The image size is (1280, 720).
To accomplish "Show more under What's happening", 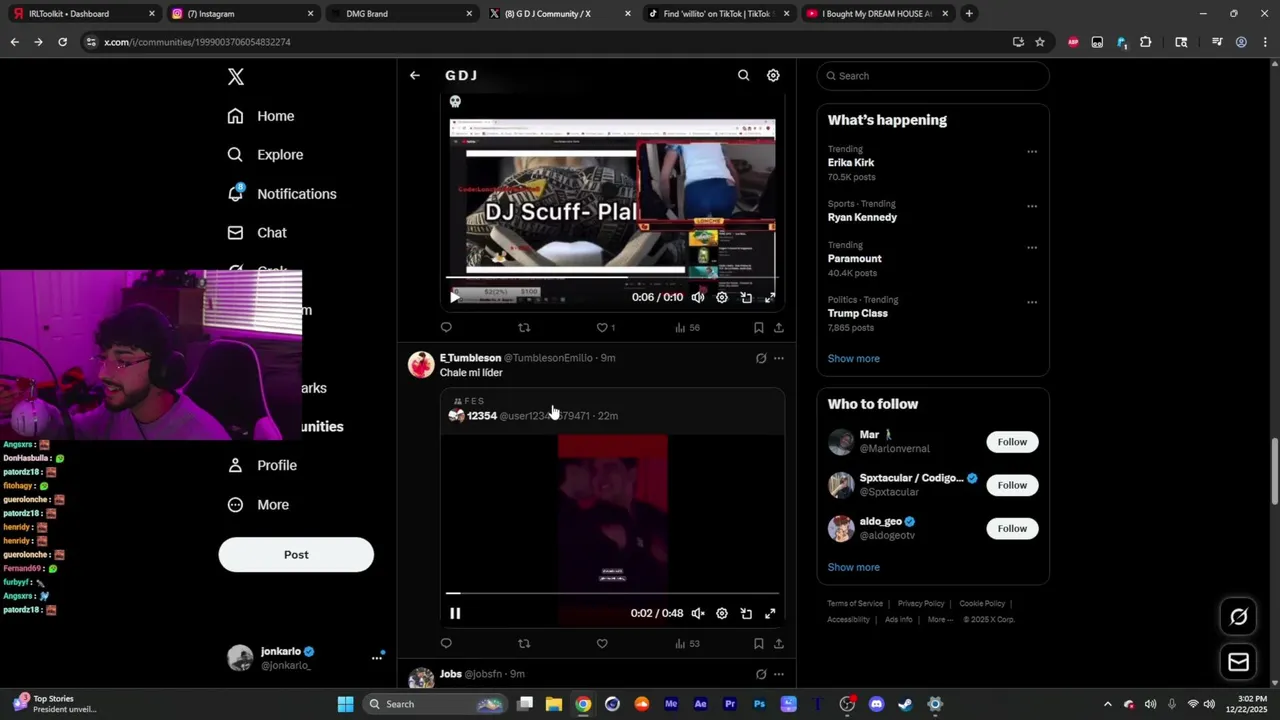I will [x=854, y=359].
